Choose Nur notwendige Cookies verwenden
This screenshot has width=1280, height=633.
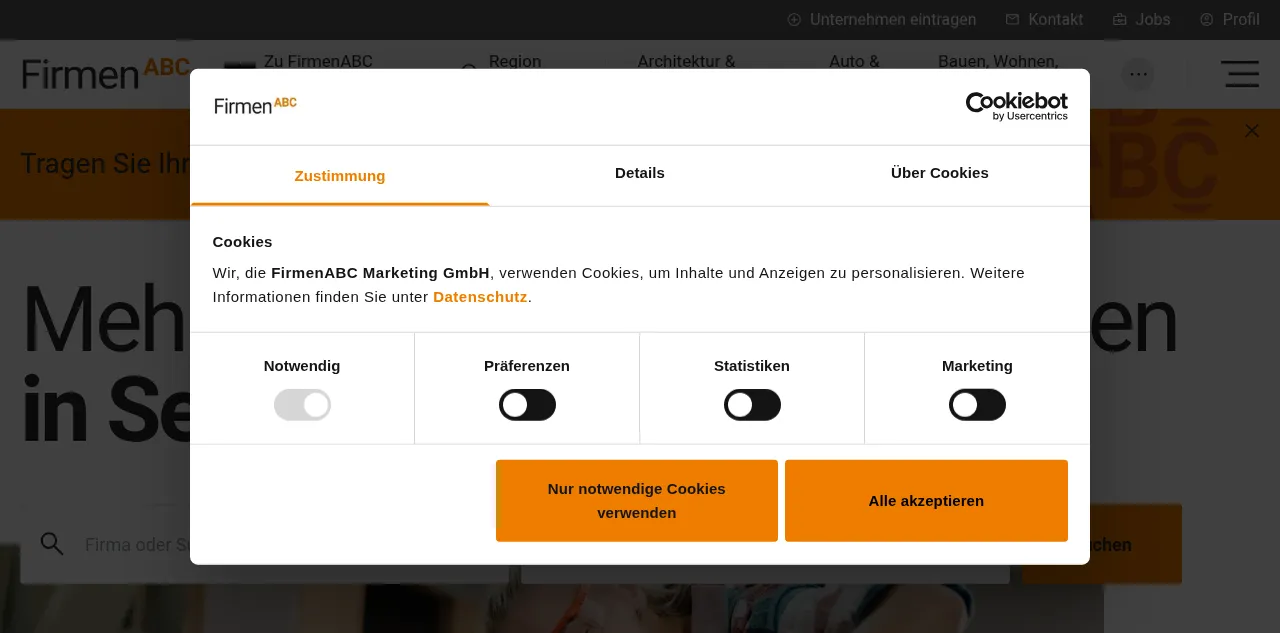637,501
